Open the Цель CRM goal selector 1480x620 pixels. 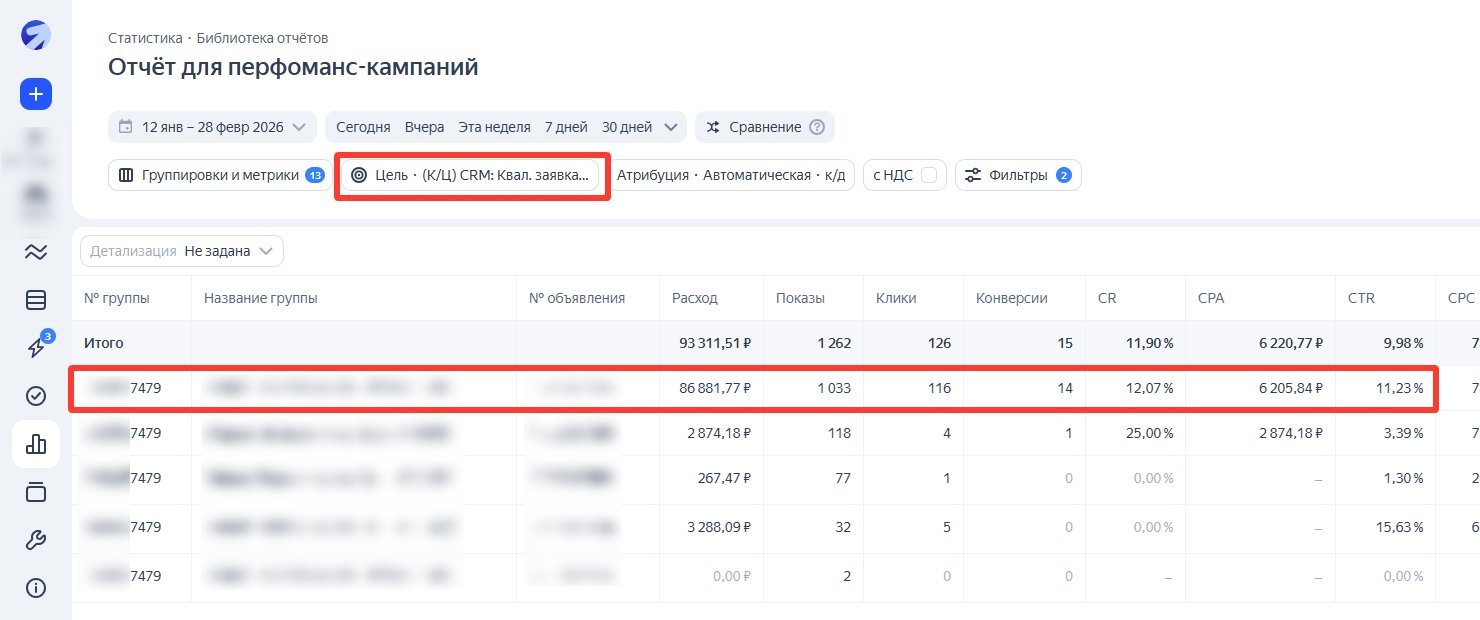click(470, 175)
